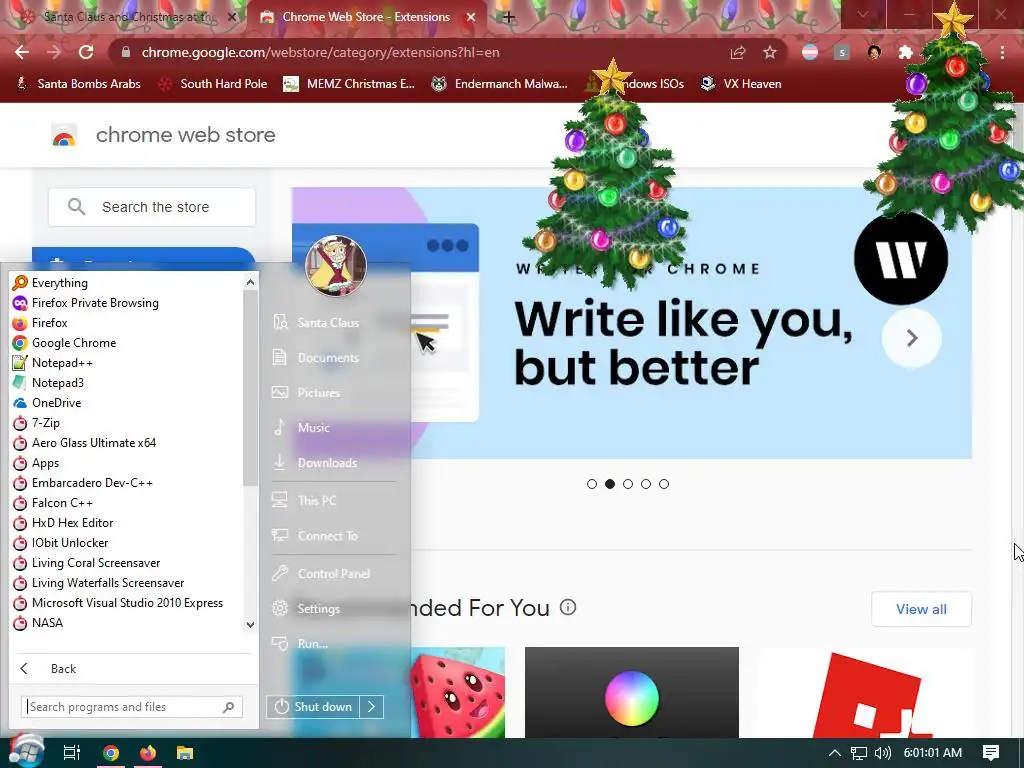This screenshot has height=768, width=1024.
Task: Click the taskbar clock showing 6:01:01 AM
Action: pos(933,753)
